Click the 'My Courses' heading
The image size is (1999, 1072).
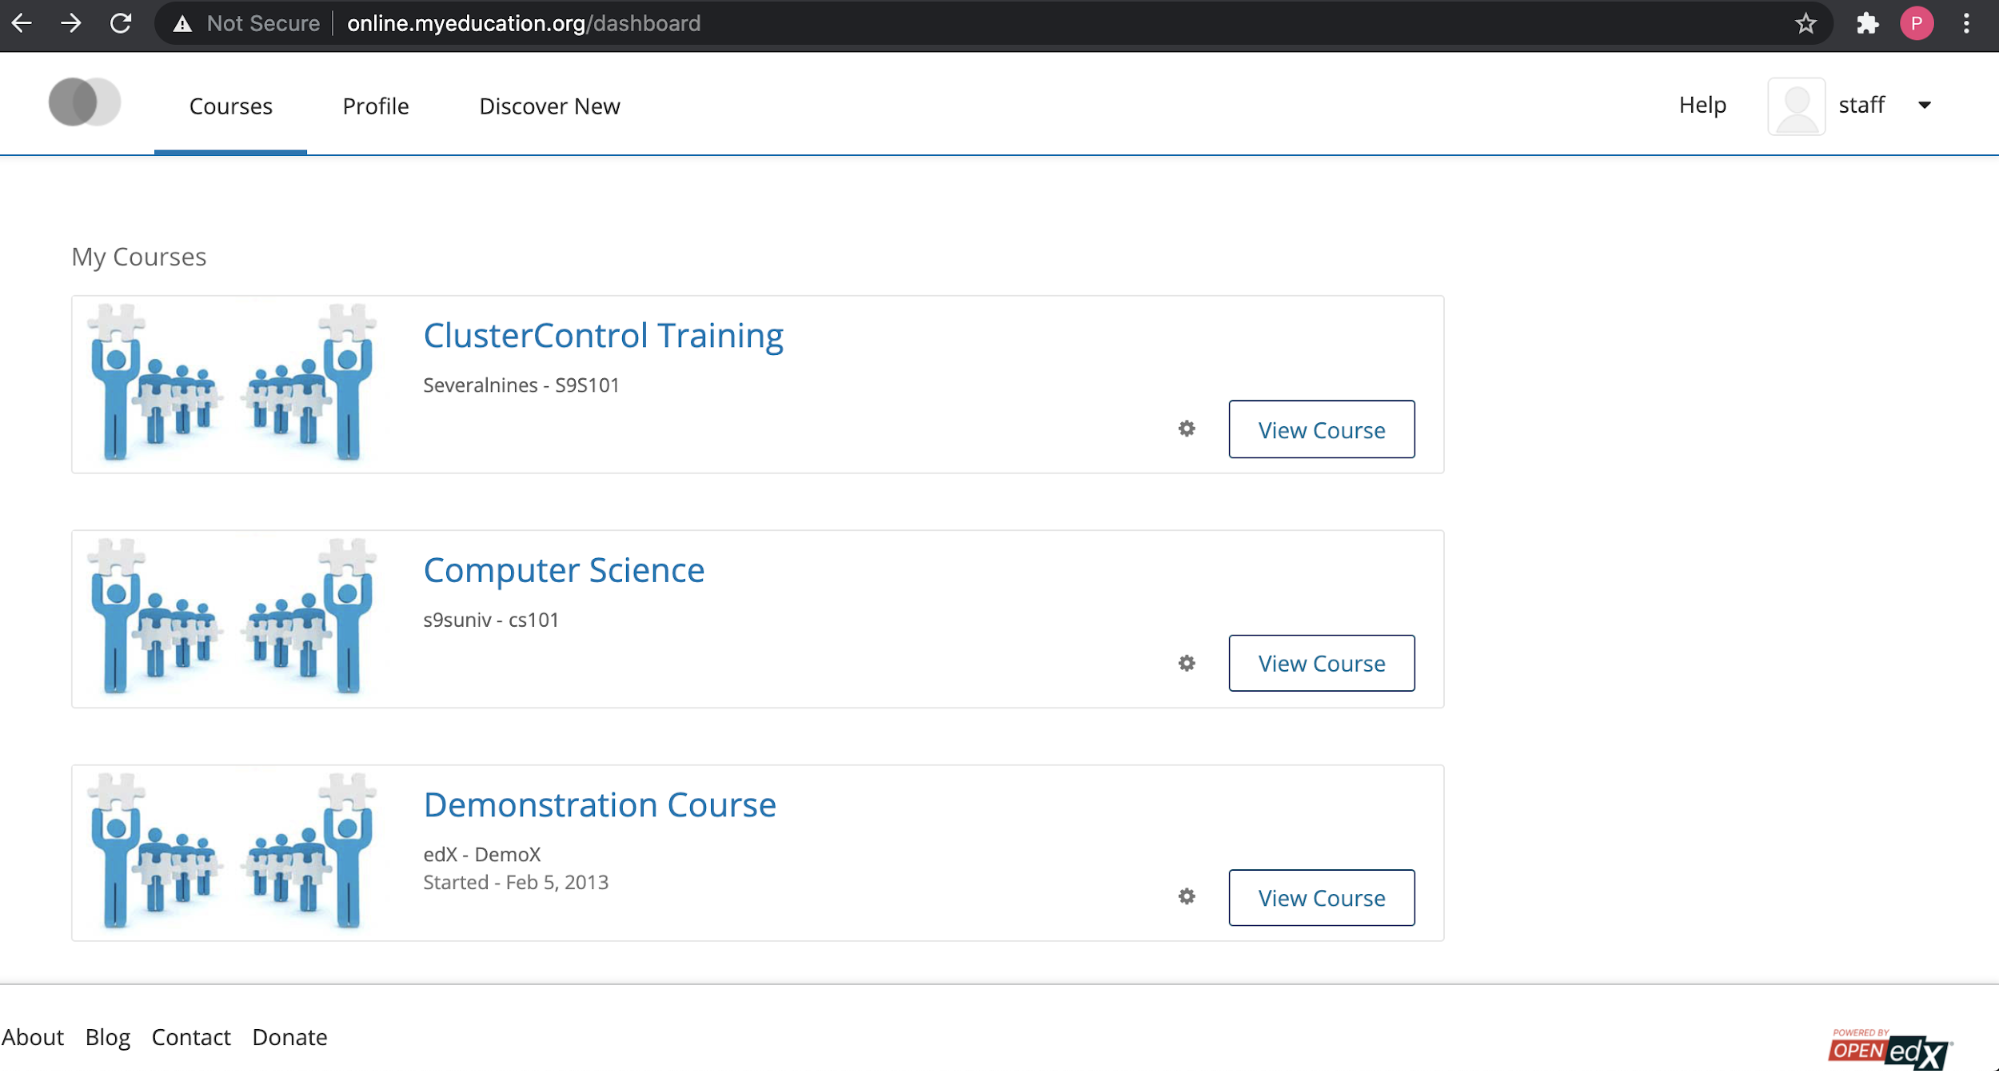pos(139,257)
